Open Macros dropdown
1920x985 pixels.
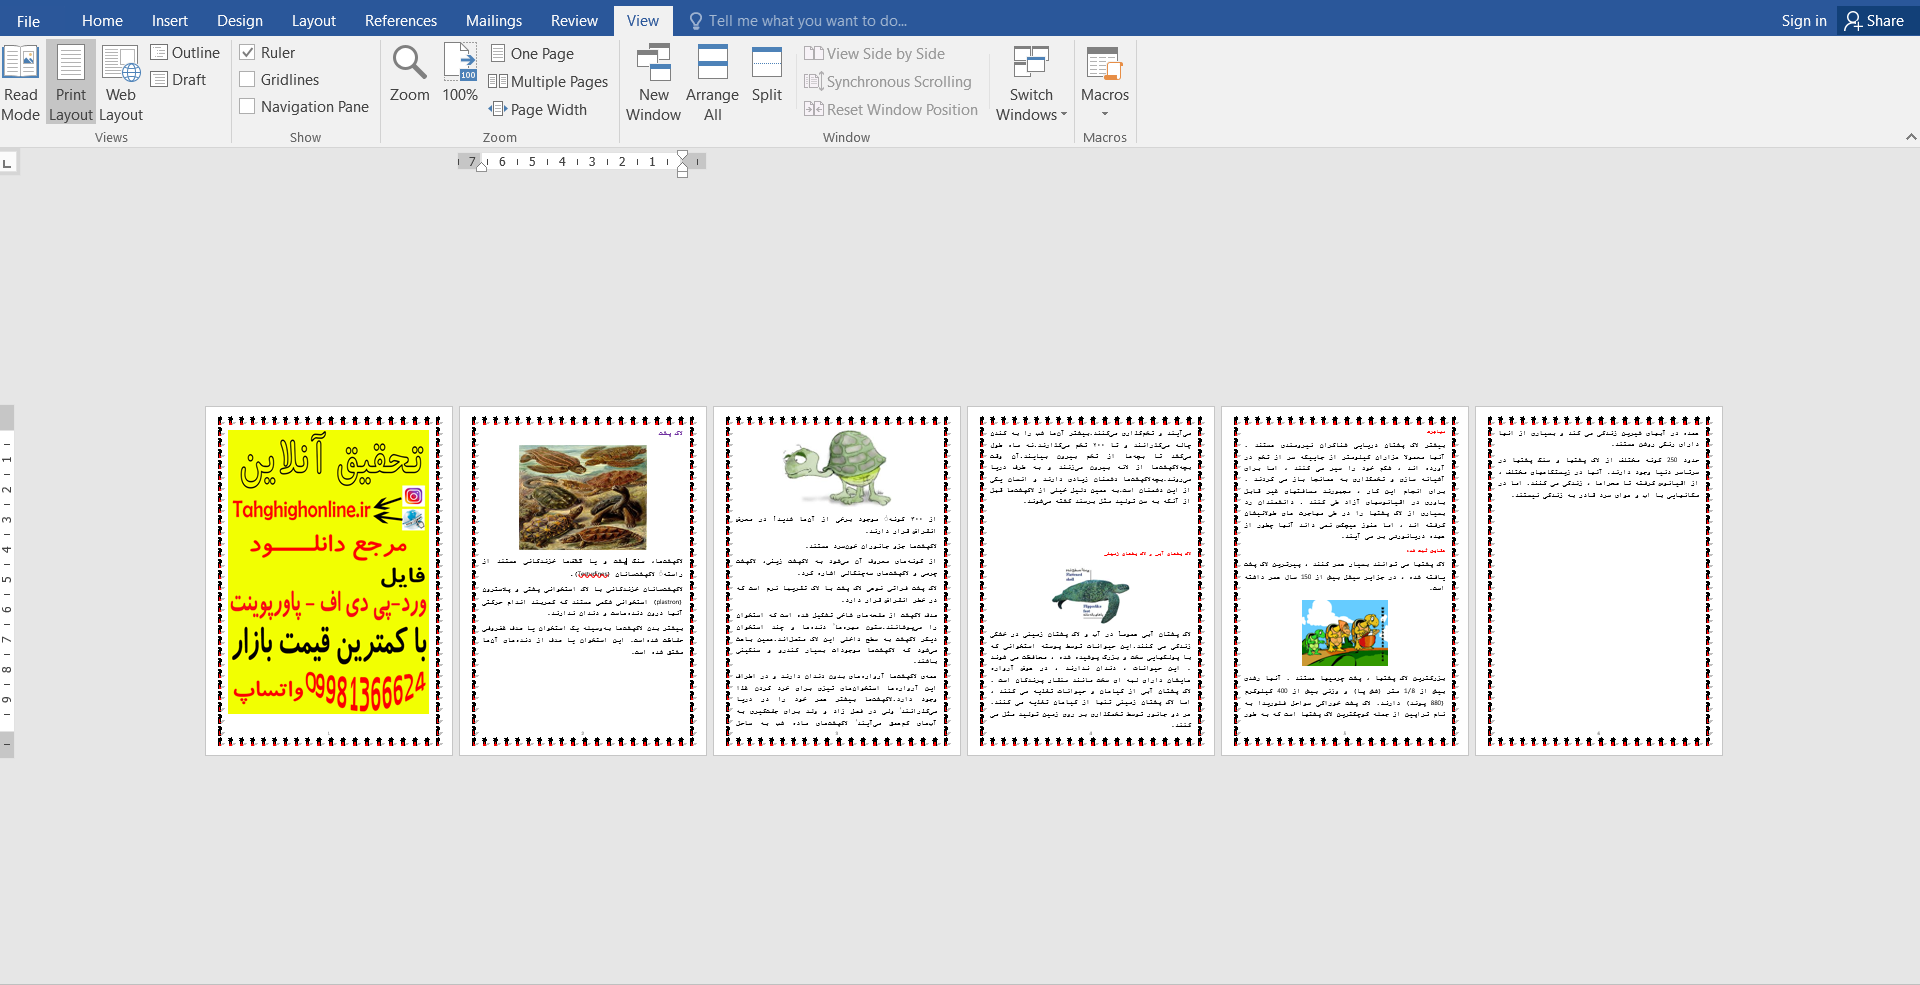[x=1105, y=81]
